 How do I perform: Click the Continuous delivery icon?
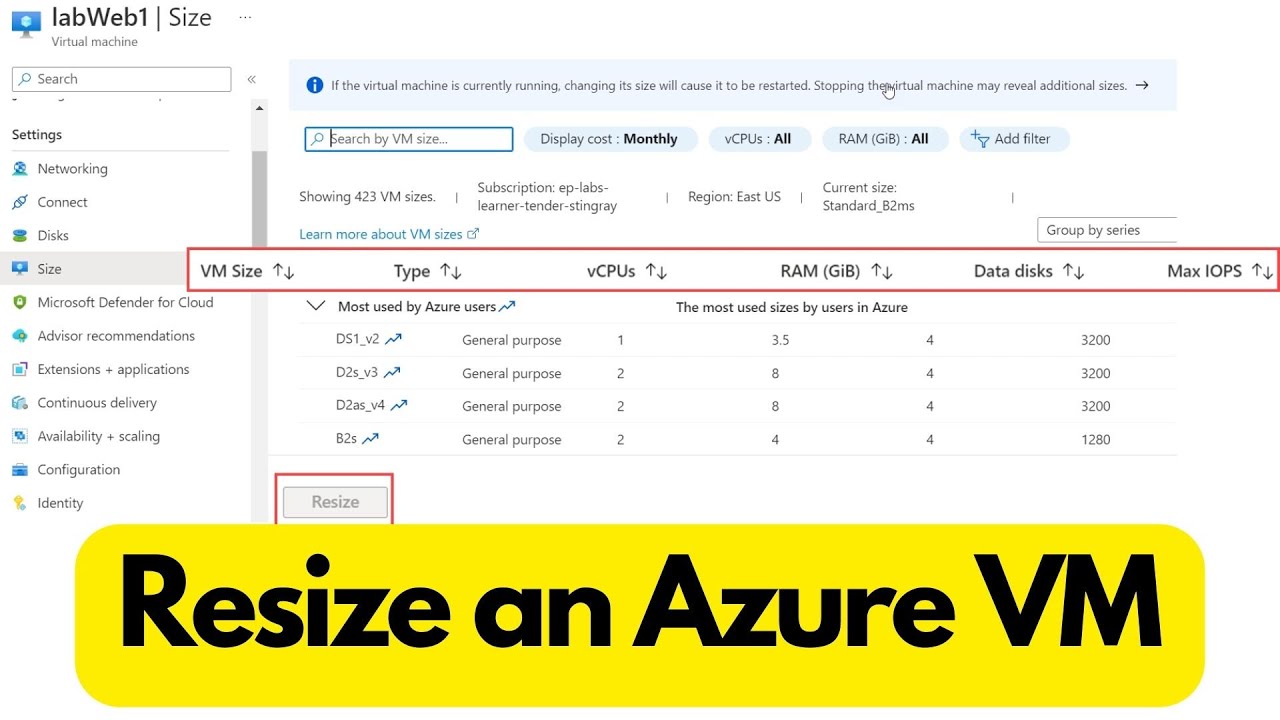[19, 403]
